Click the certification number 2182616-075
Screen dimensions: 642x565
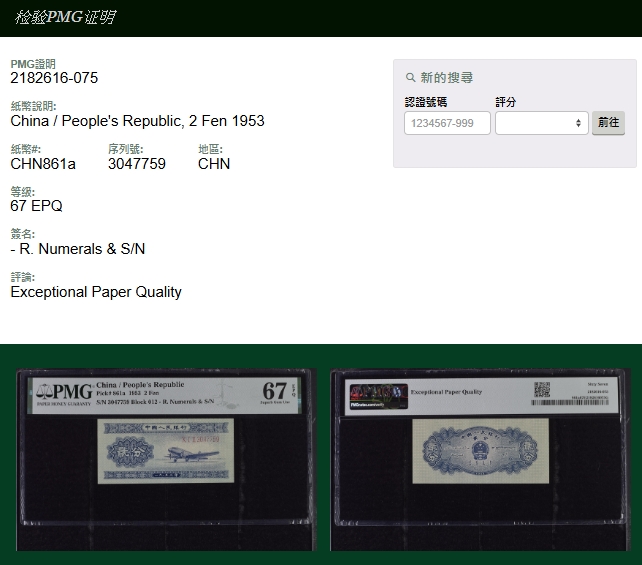coord(54,78)
